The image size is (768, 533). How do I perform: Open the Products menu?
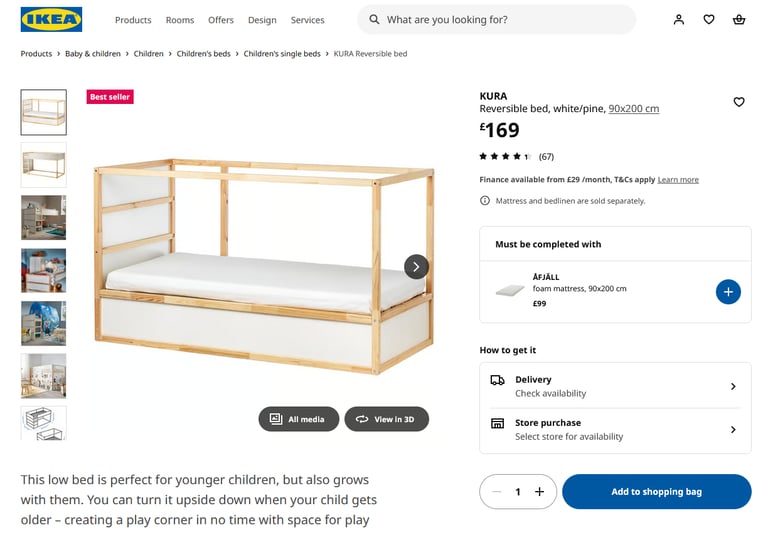(x=133, y=20)
